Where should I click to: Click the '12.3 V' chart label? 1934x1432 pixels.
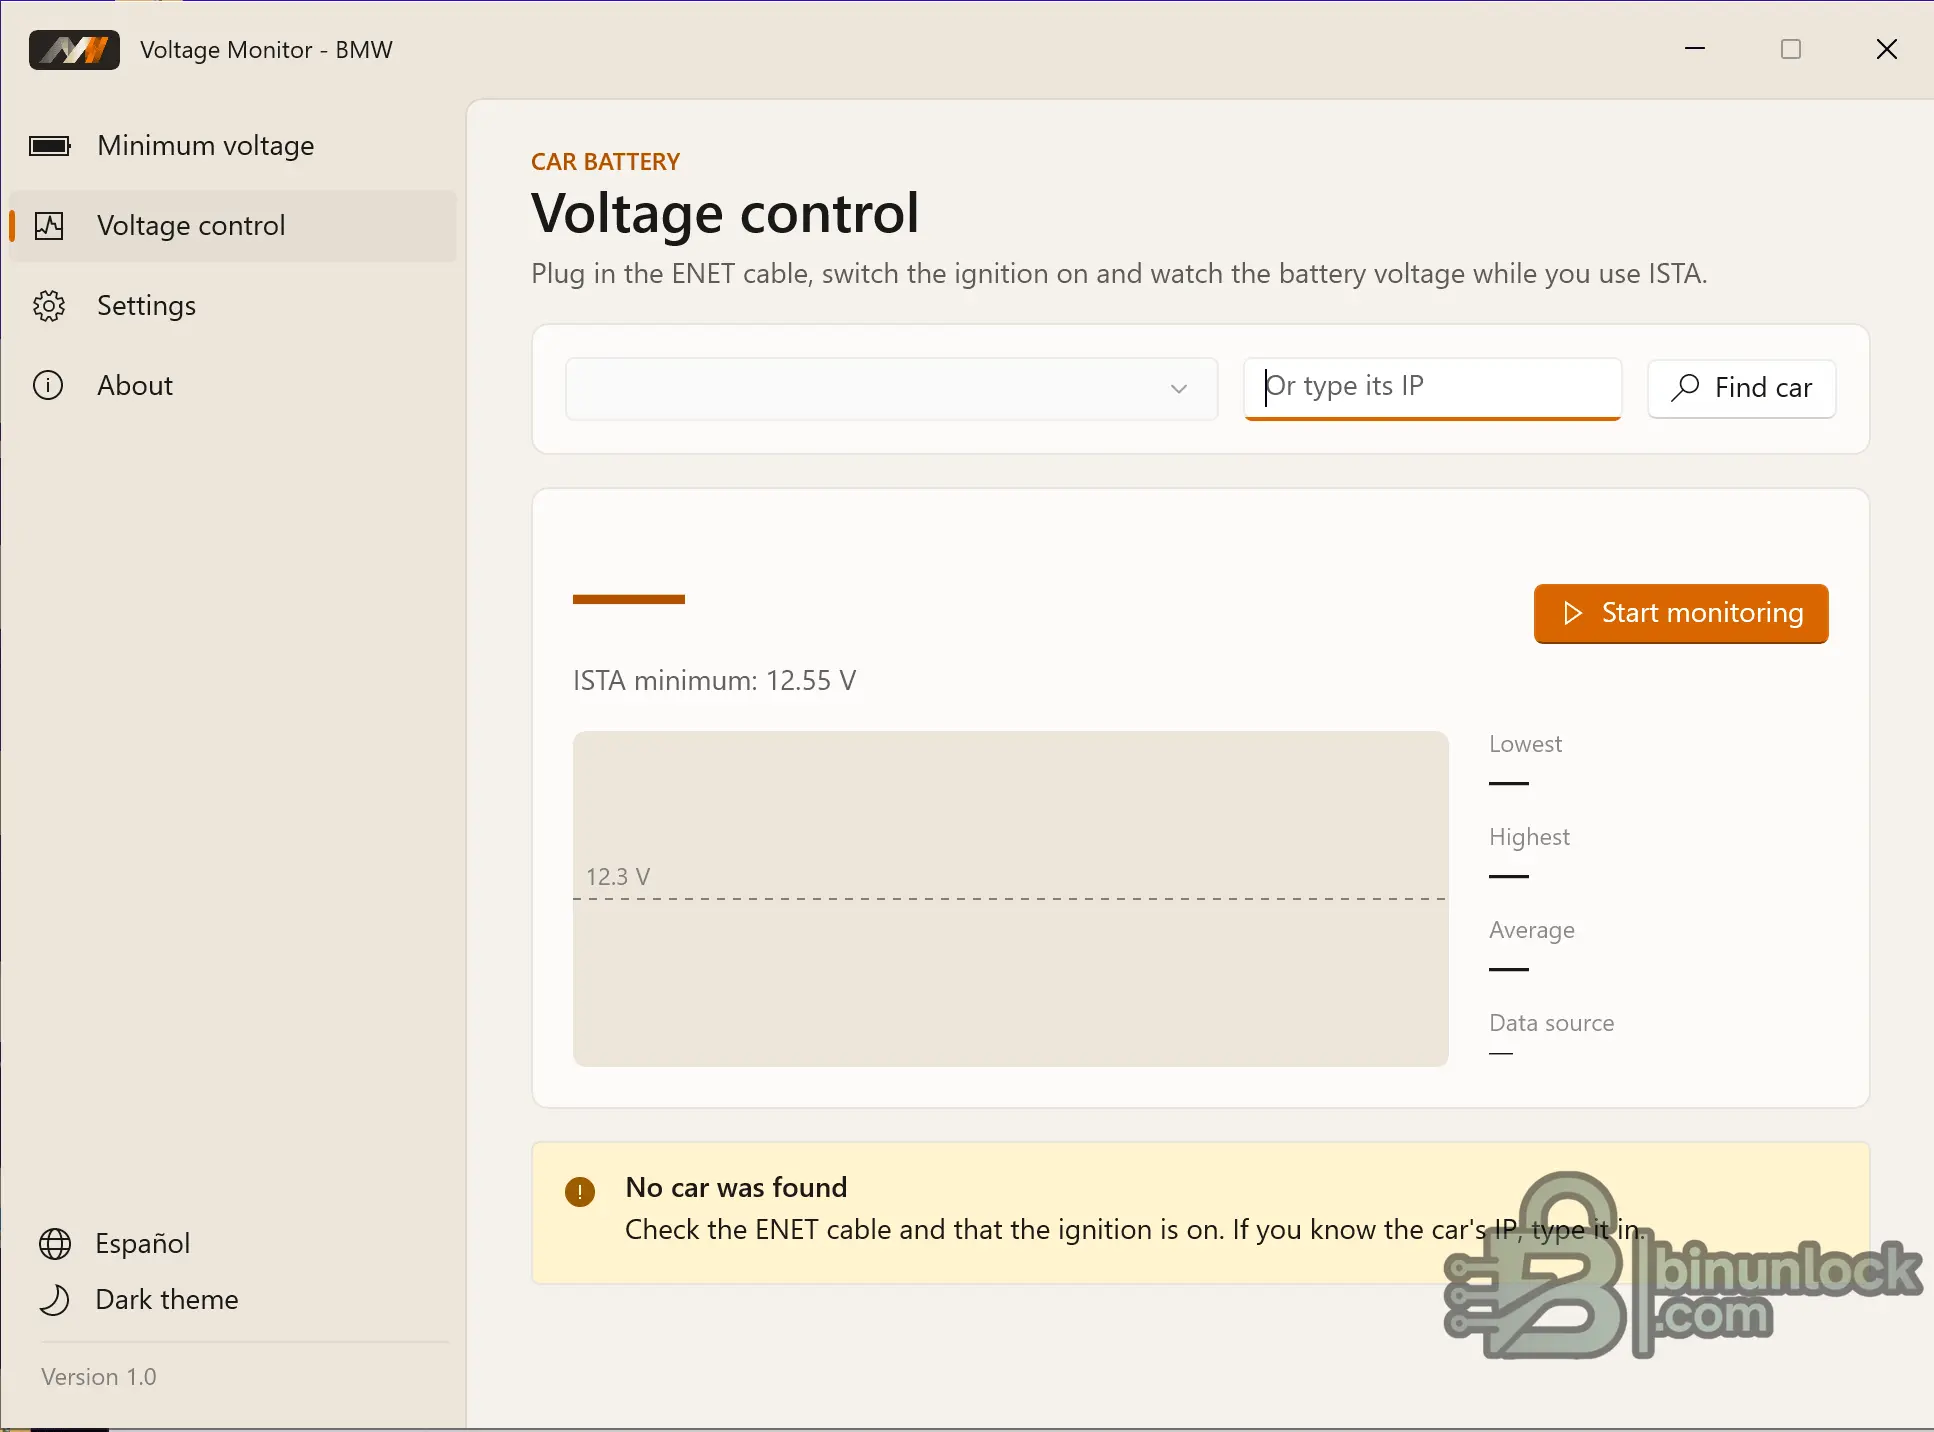618,877
